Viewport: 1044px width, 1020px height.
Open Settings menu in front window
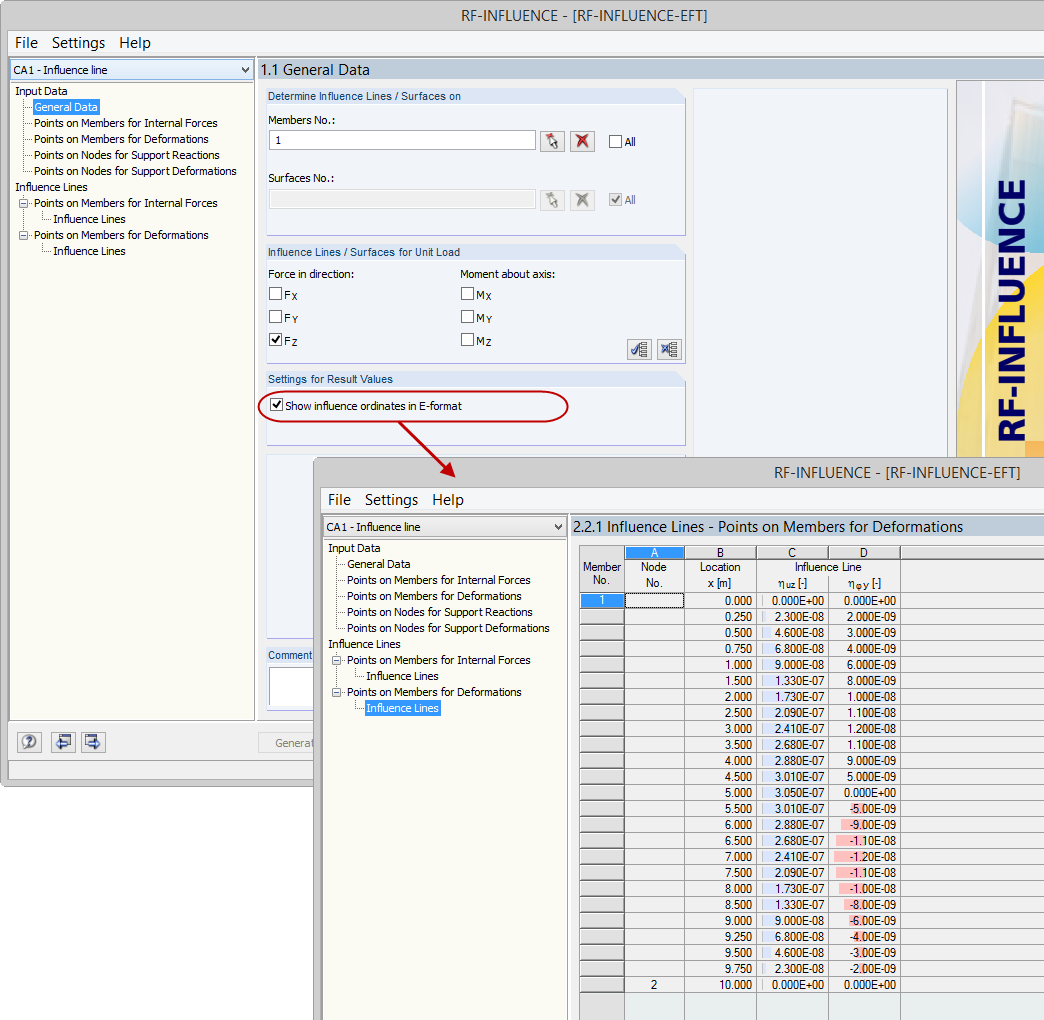tap(392, 499)
